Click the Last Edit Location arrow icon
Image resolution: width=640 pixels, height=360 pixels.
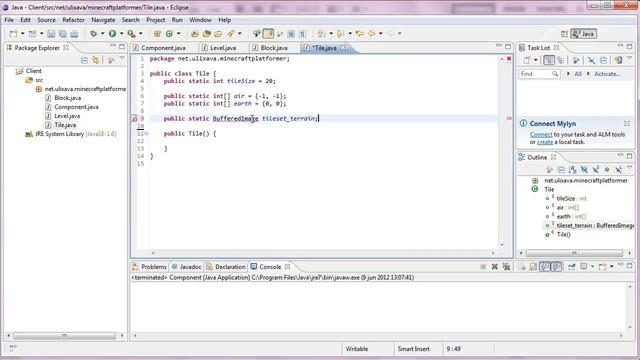click(360, 34)
